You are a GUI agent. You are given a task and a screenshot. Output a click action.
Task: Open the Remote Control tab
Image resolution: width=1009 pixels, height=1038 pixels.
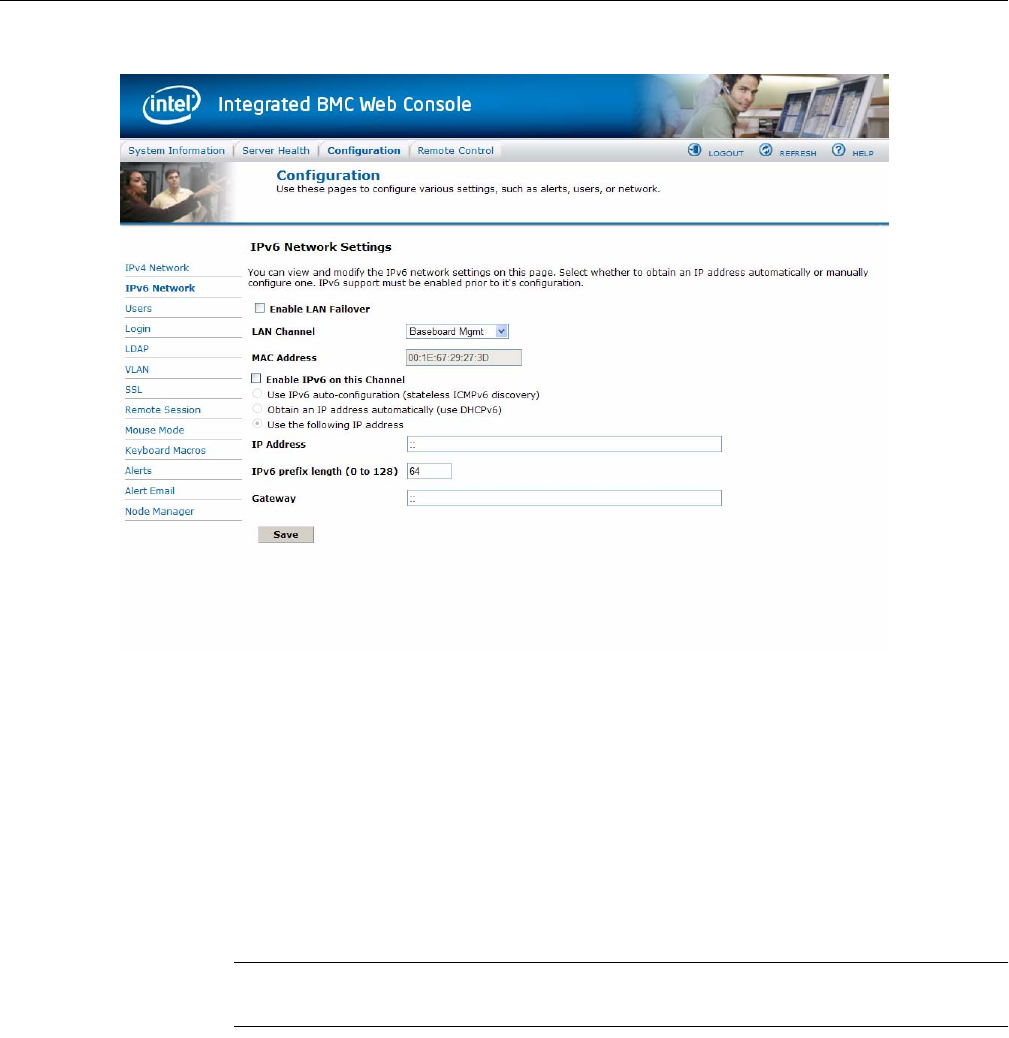456,151
